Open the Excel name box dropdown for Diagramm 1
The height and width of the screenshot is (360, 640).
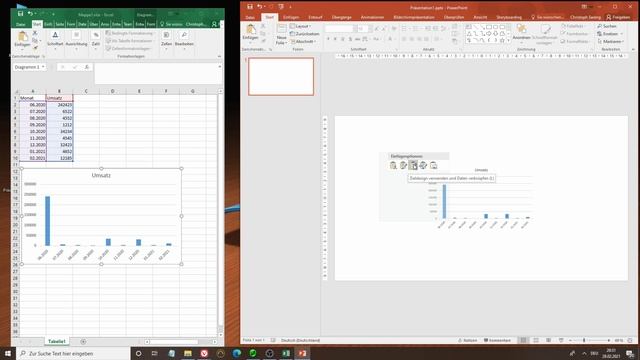[43, 67]
